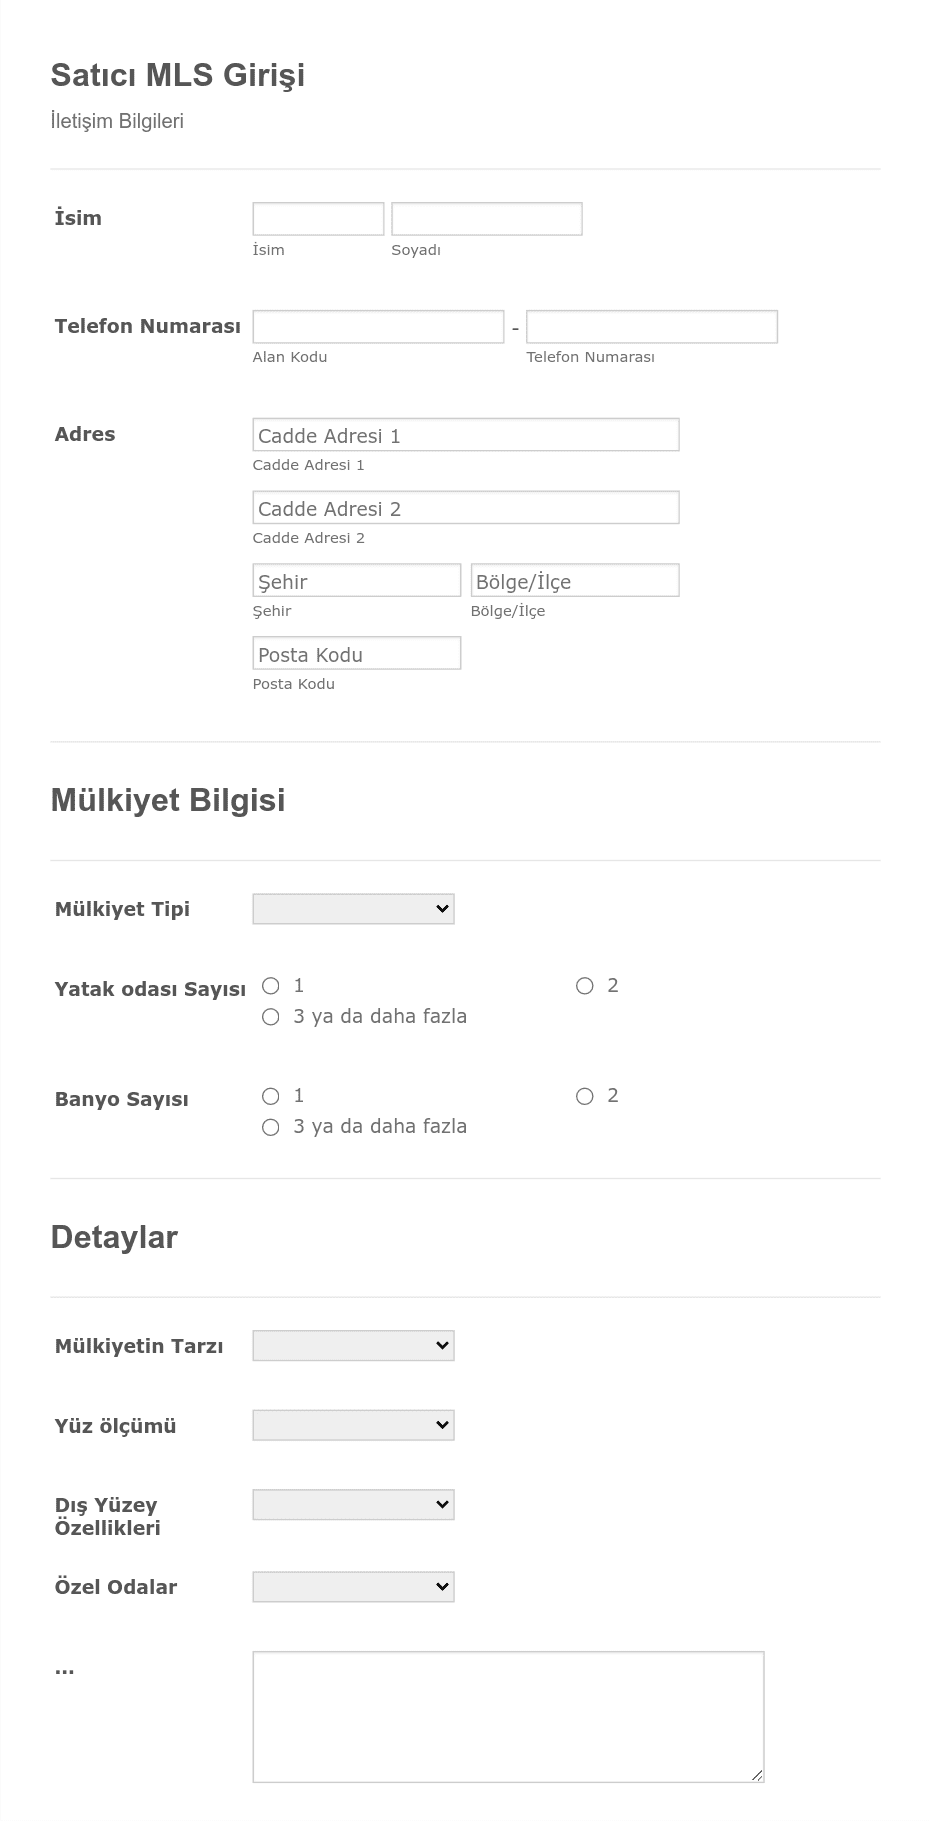The height and width of the screenshot is (1821, 930).
Task: Click the first name İsim field
Action: tap(318, 219)
